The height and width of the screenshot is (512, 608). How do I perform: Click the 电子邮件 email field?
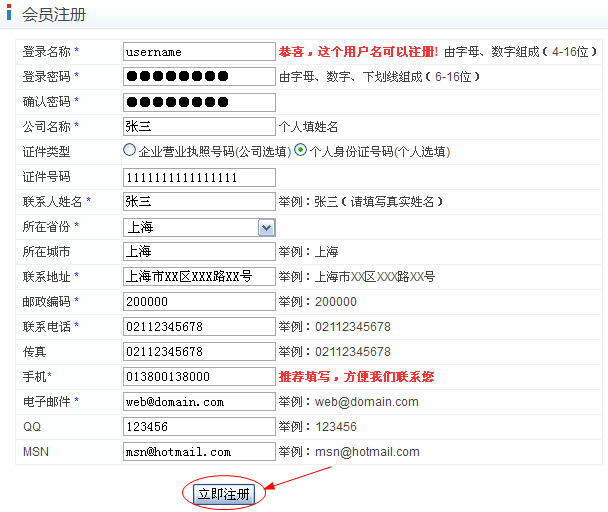[x=199, y=401]
